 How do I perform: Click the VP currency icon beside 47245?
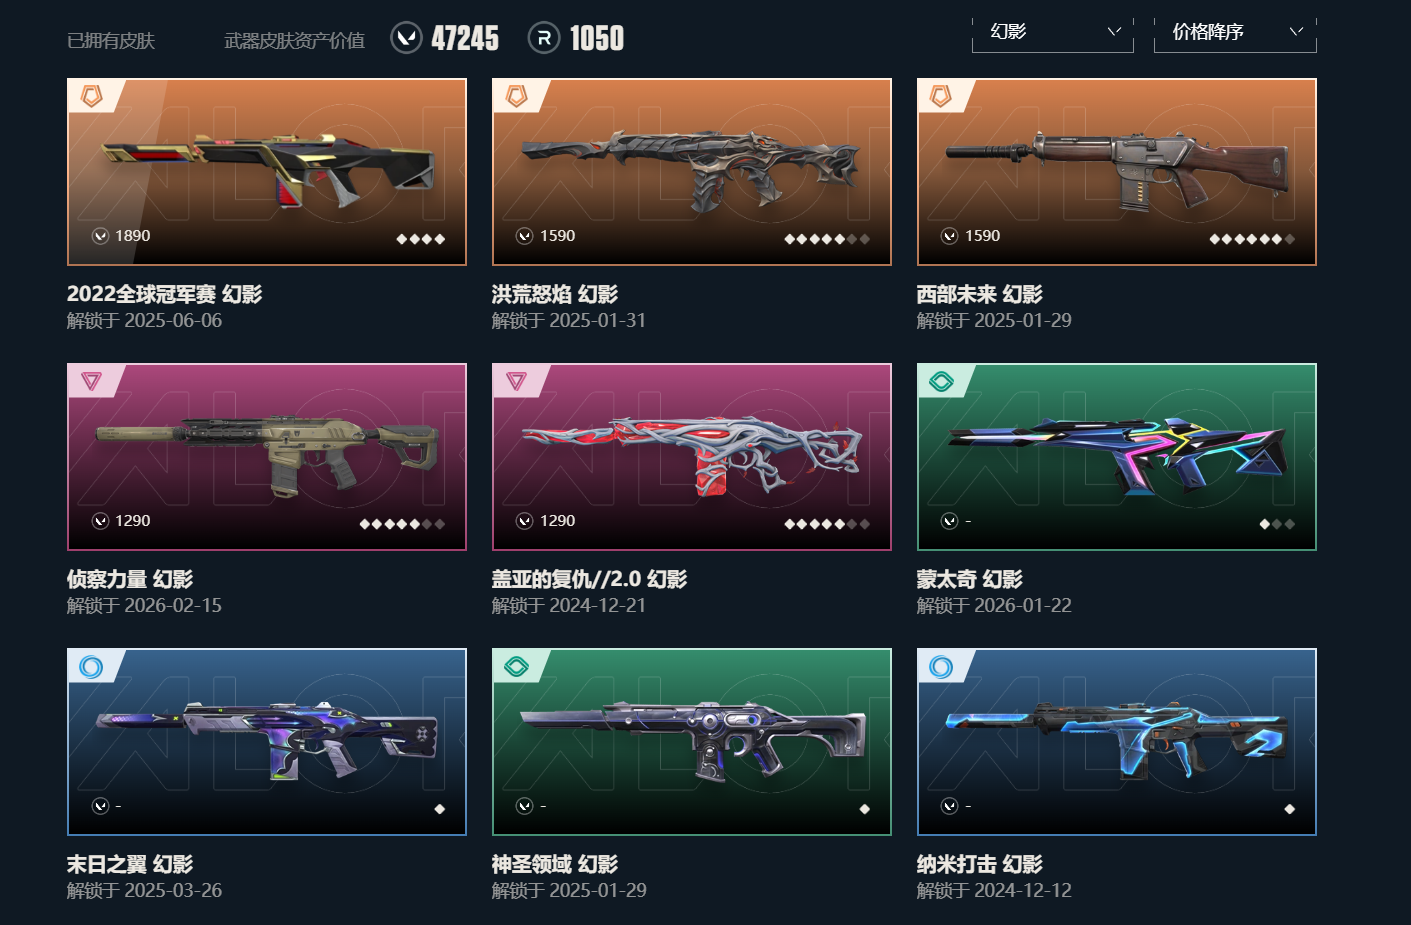point(406,38)
